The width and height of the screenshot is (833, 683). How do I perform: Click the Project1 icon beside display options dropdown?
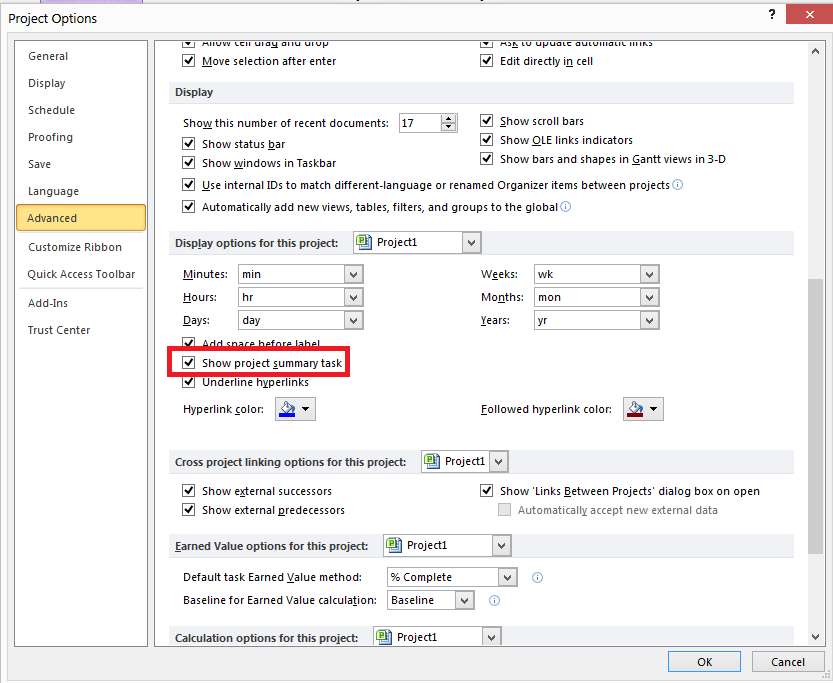click(x=362, y=242)
